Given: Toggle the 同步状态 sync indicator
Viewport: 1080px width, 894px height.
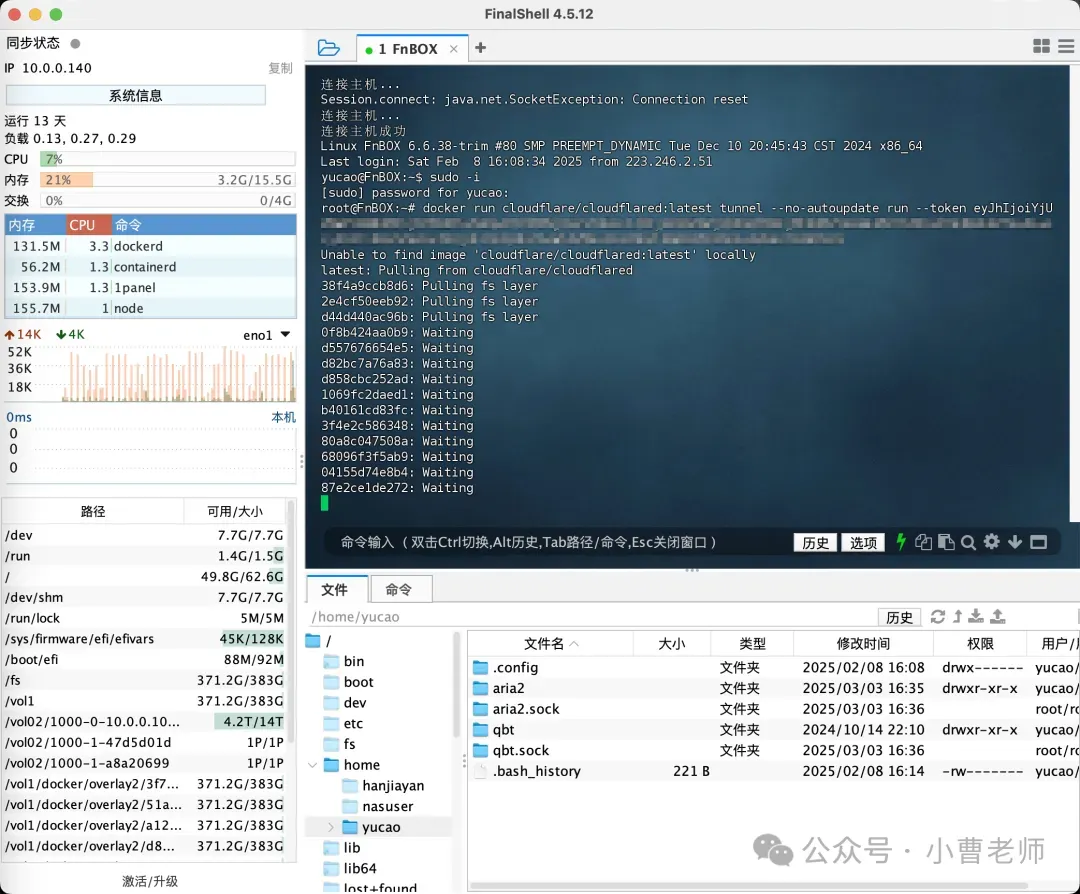Looking at the screenshot, I should tap(75, 44).
